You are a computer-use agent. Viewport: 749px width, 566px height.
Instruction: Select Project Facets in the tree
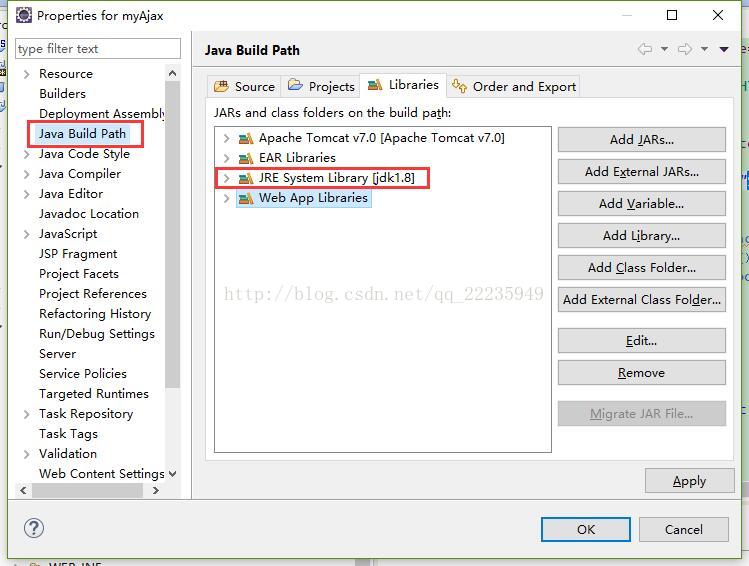[x=79, y=274]
